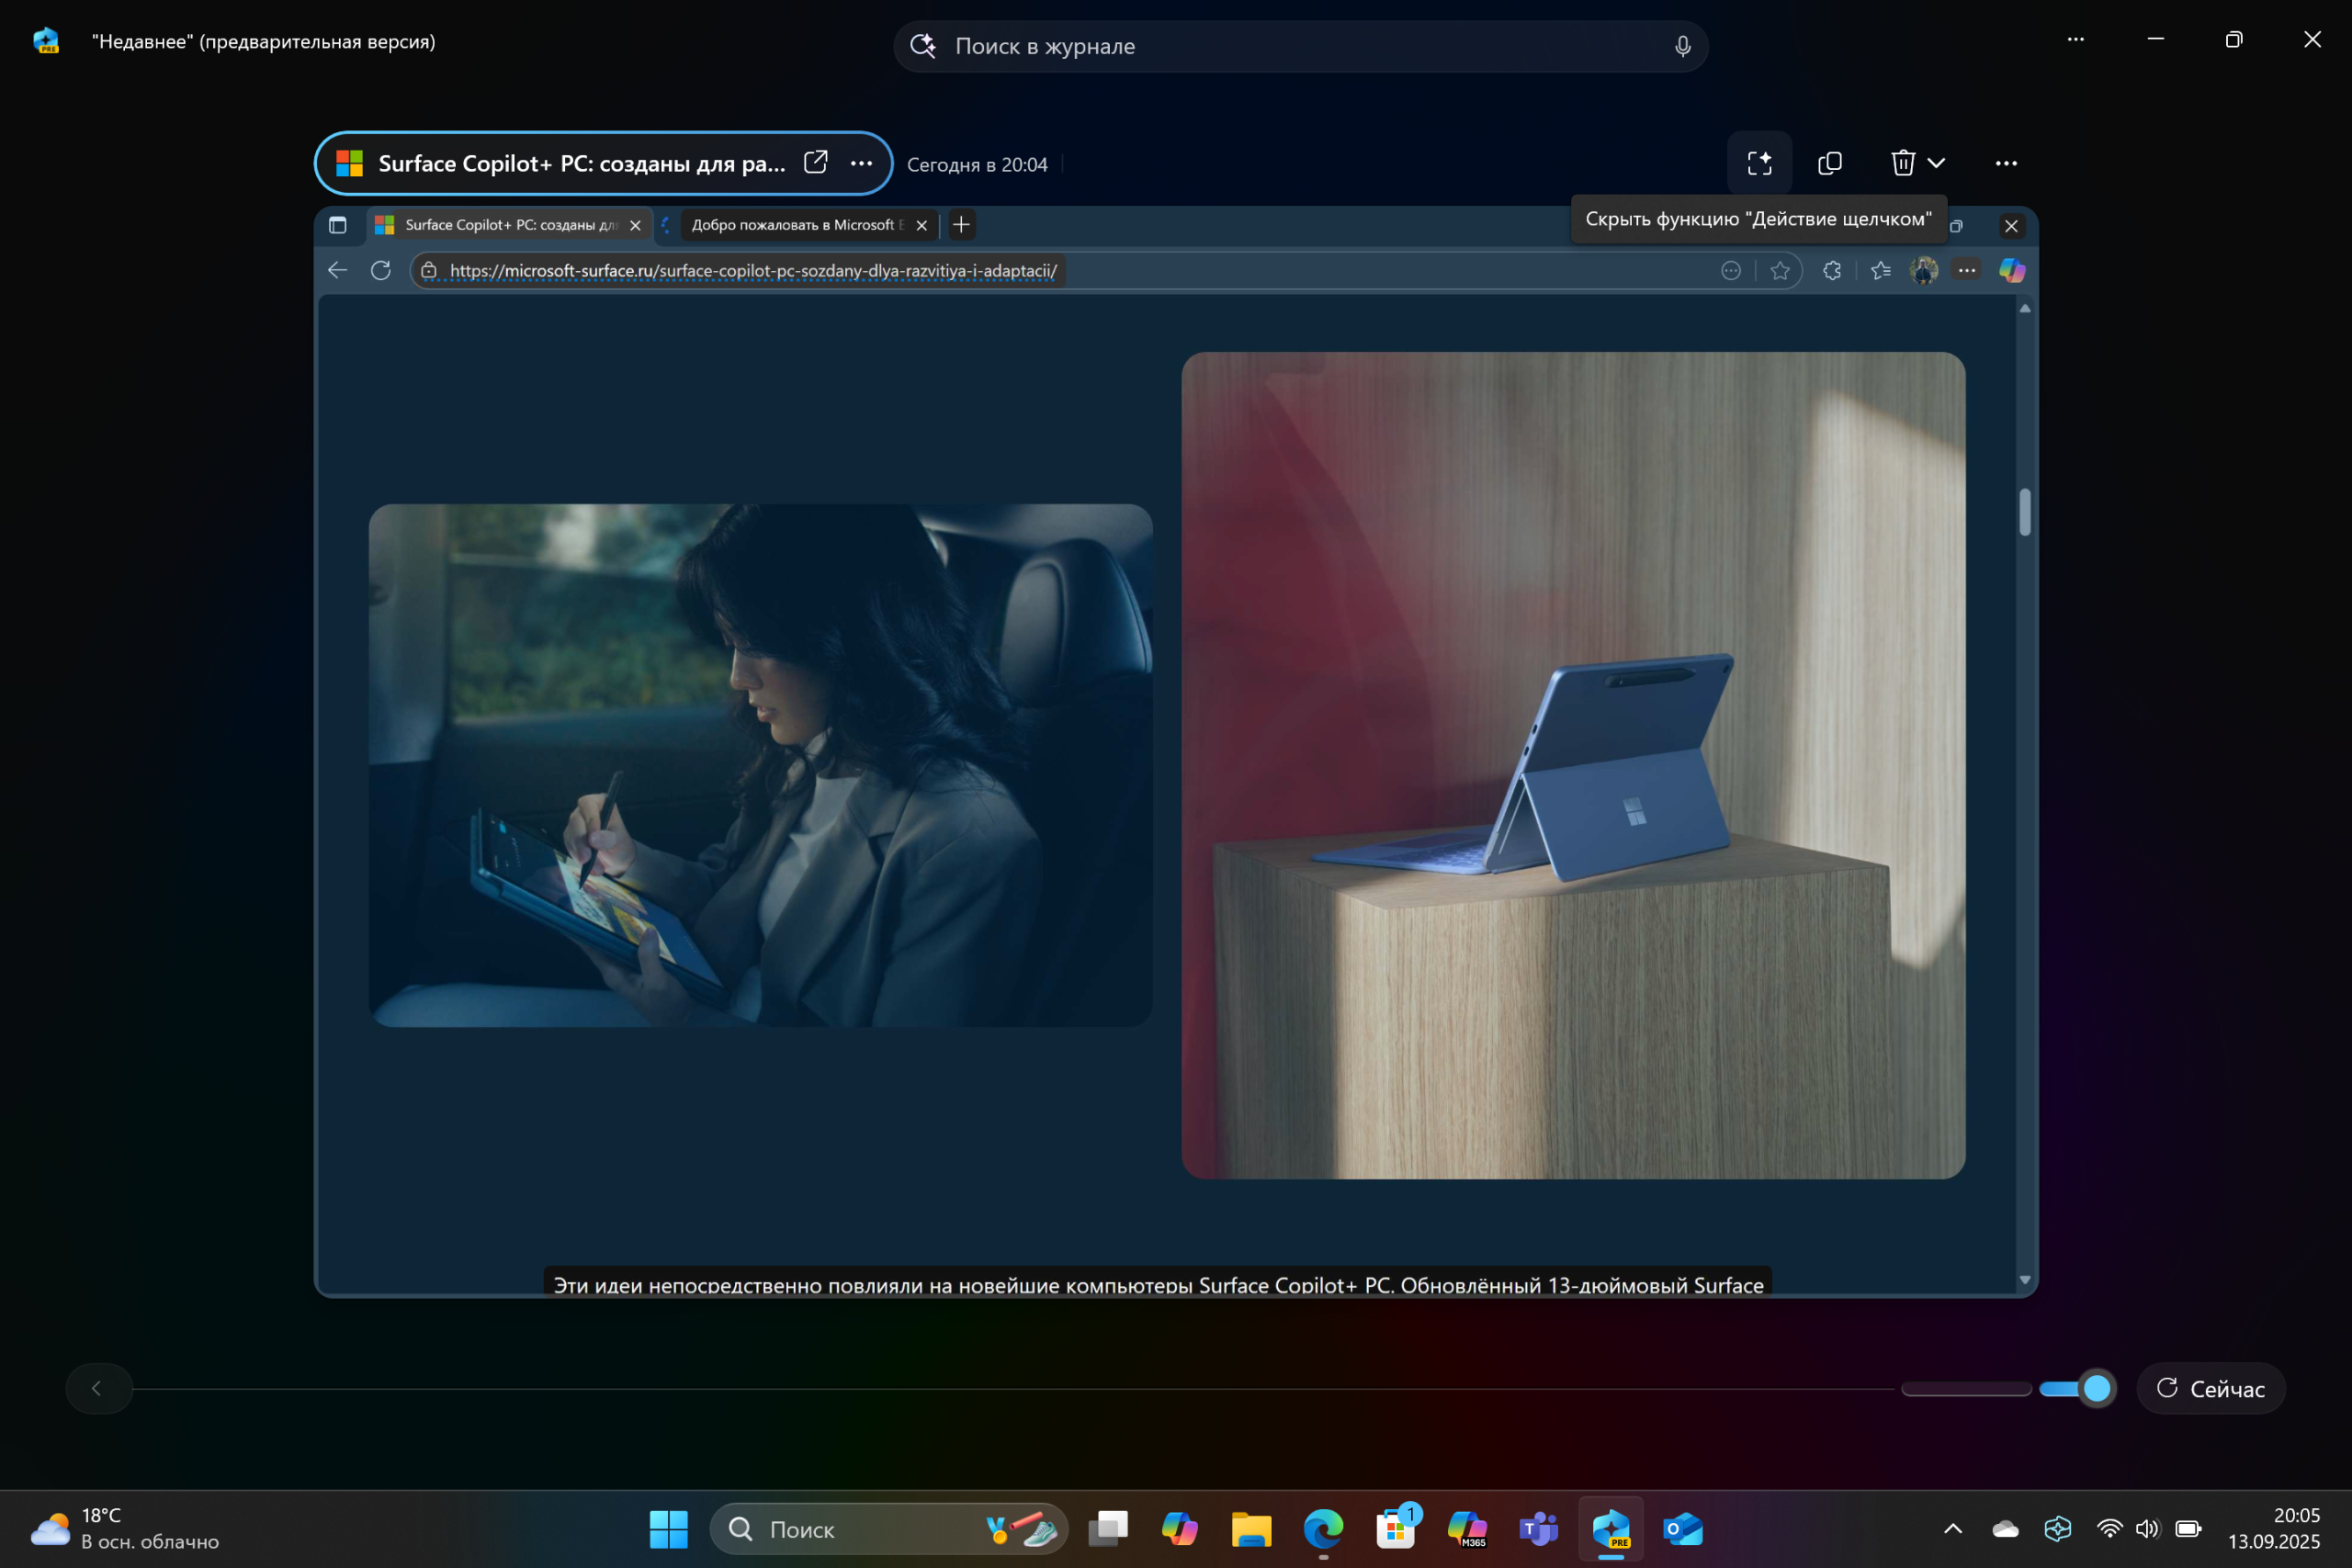
Task: Toggle the Click to Do action button
Action: [x=1759, y=163]
